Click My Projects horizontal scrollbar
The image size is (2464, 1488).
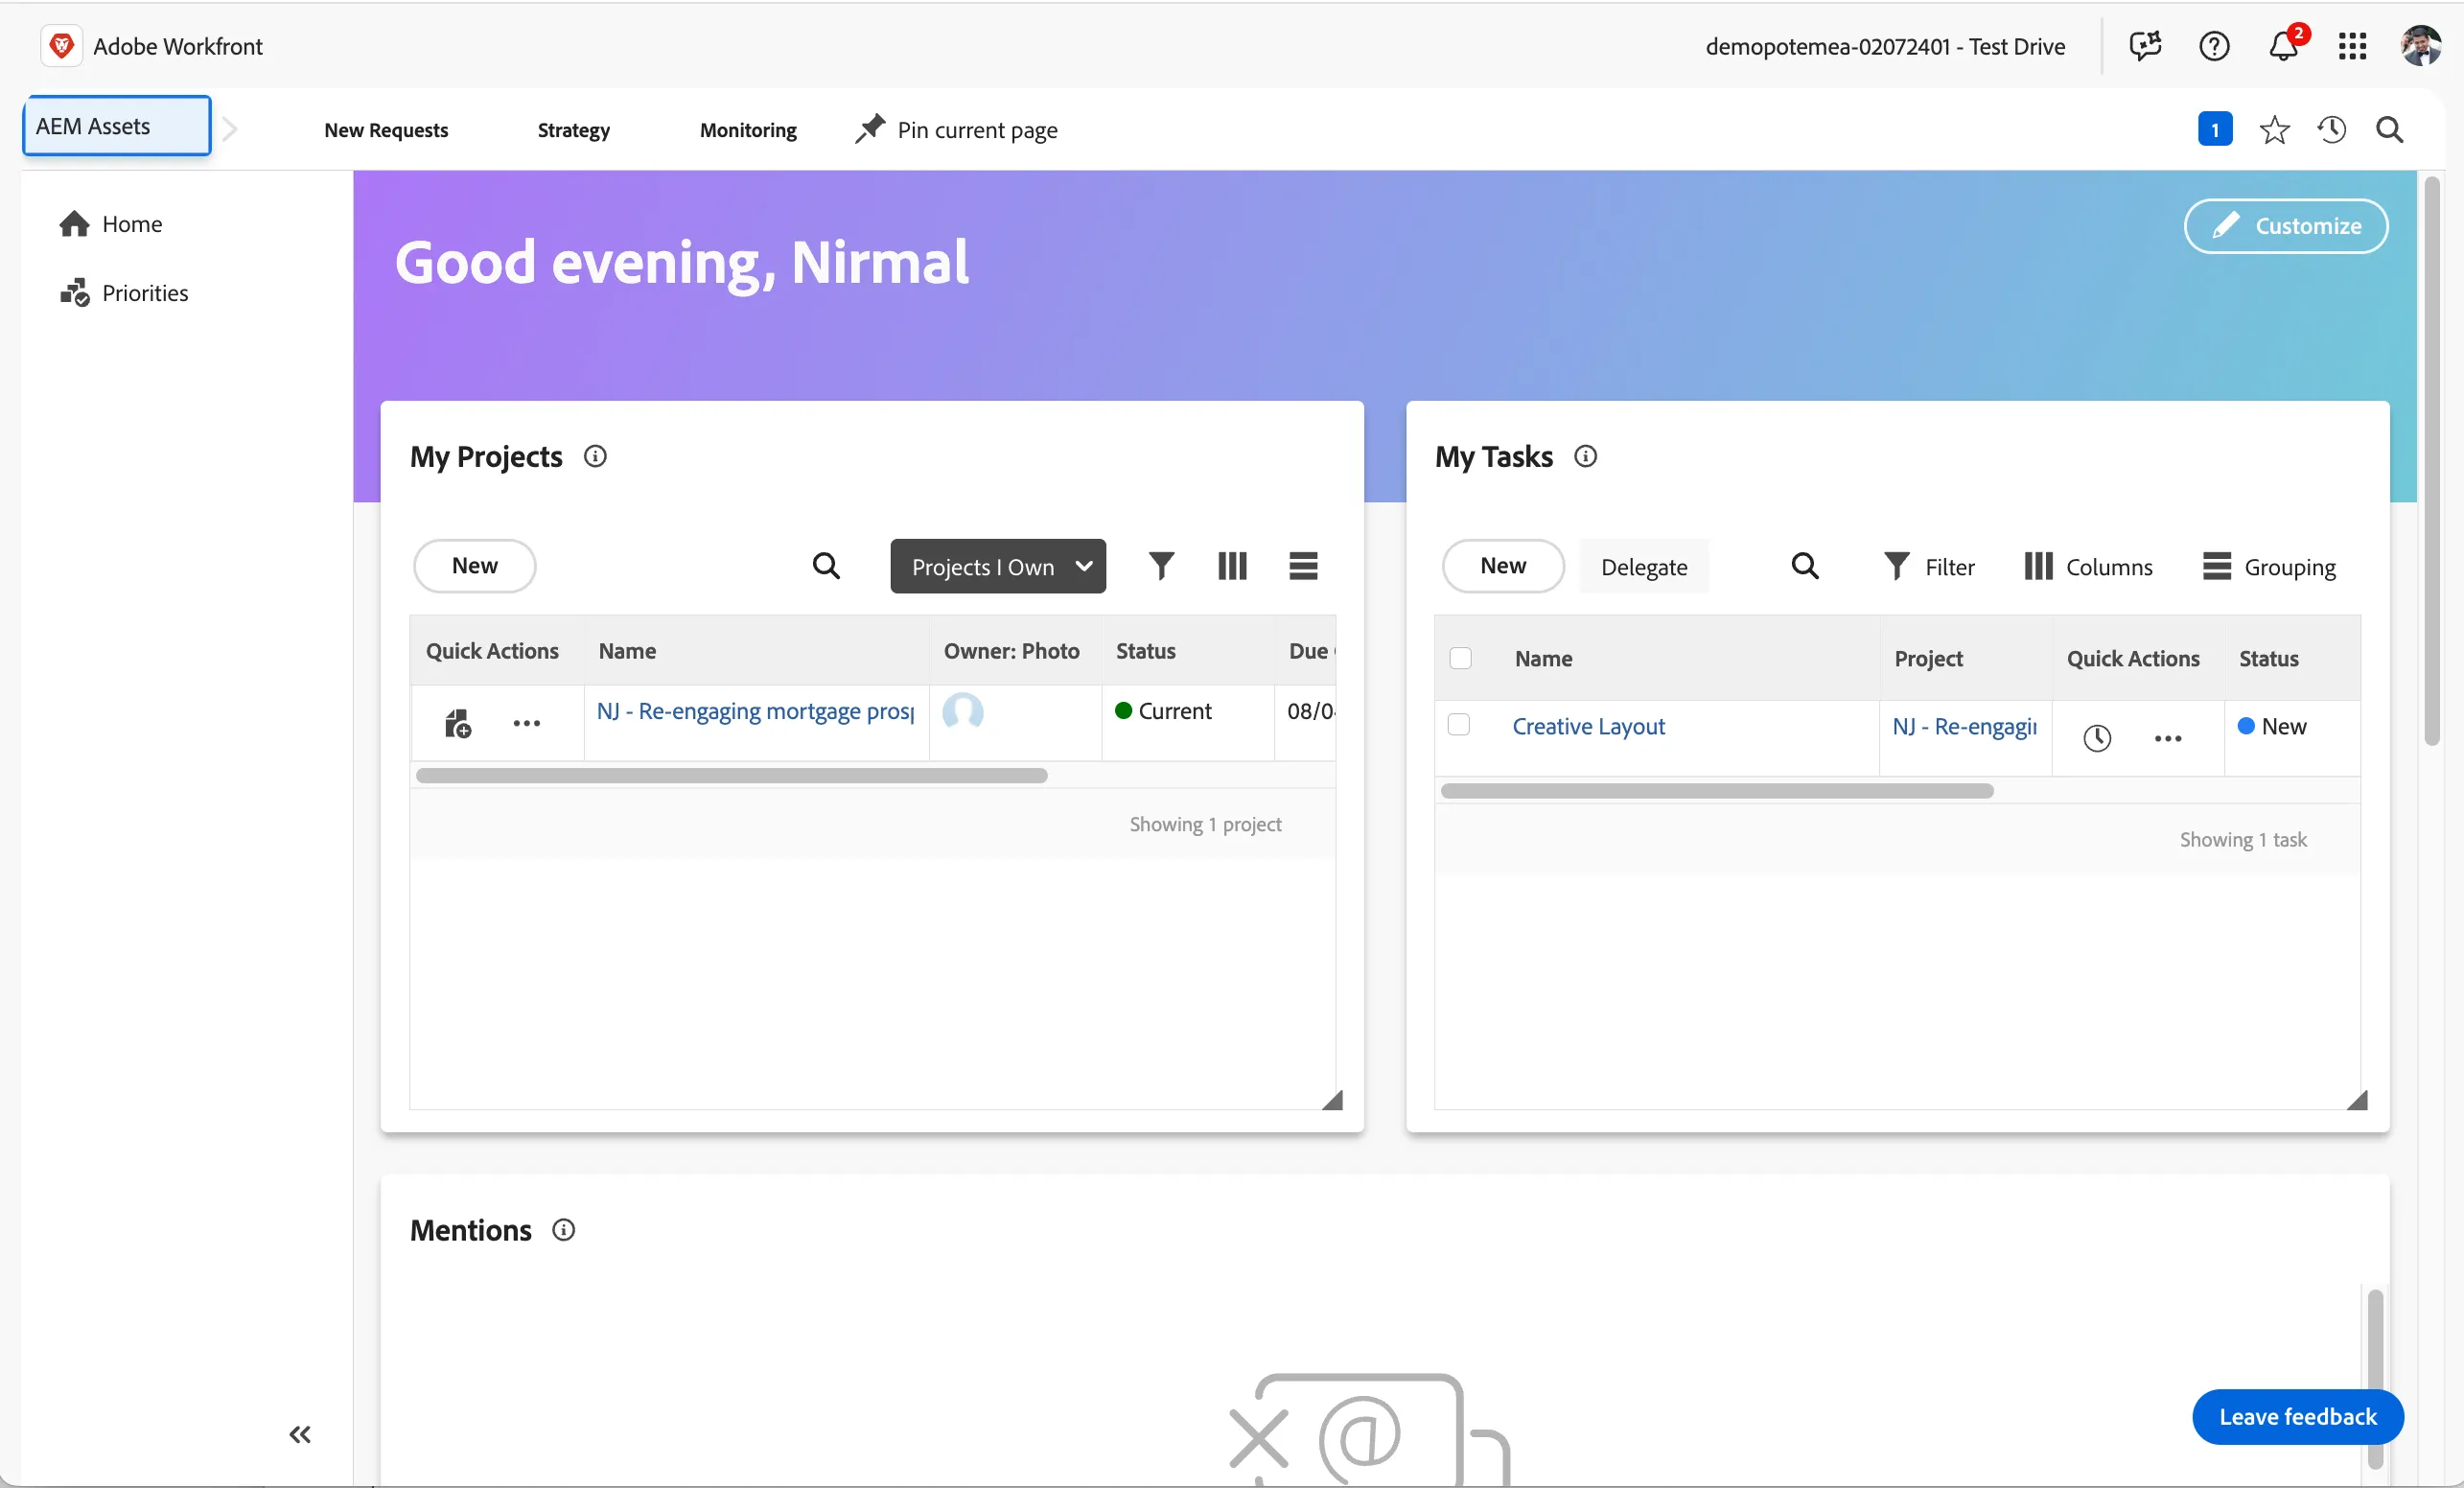tap(731, 776)
